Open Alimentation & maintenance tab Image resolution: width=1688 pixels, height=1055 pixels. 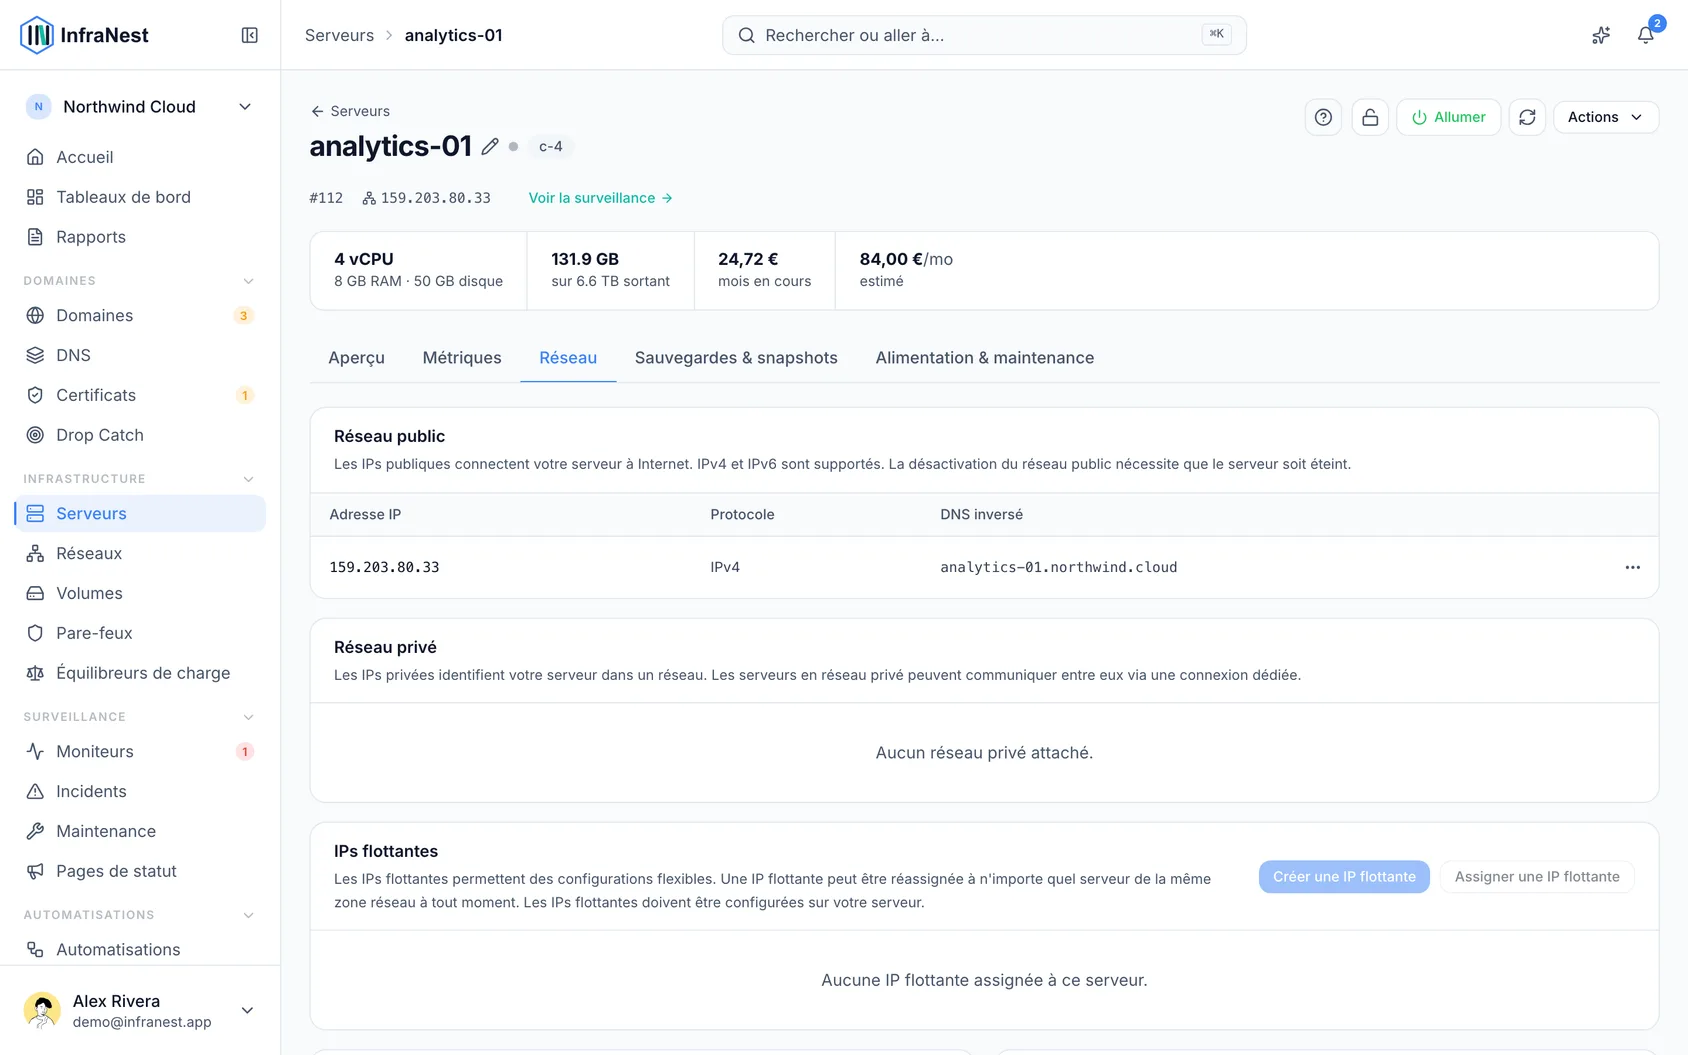click(985, 358)
